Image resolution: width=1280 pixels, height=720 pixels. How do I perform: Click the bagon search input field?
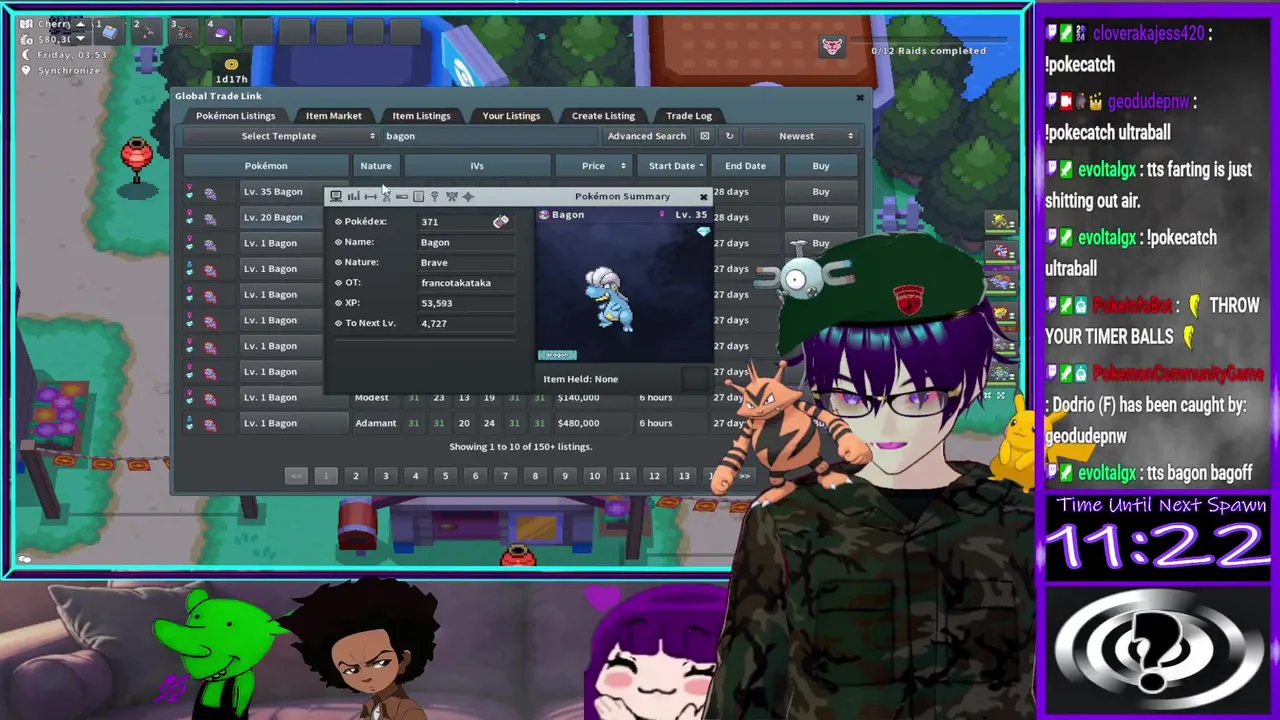490,136
